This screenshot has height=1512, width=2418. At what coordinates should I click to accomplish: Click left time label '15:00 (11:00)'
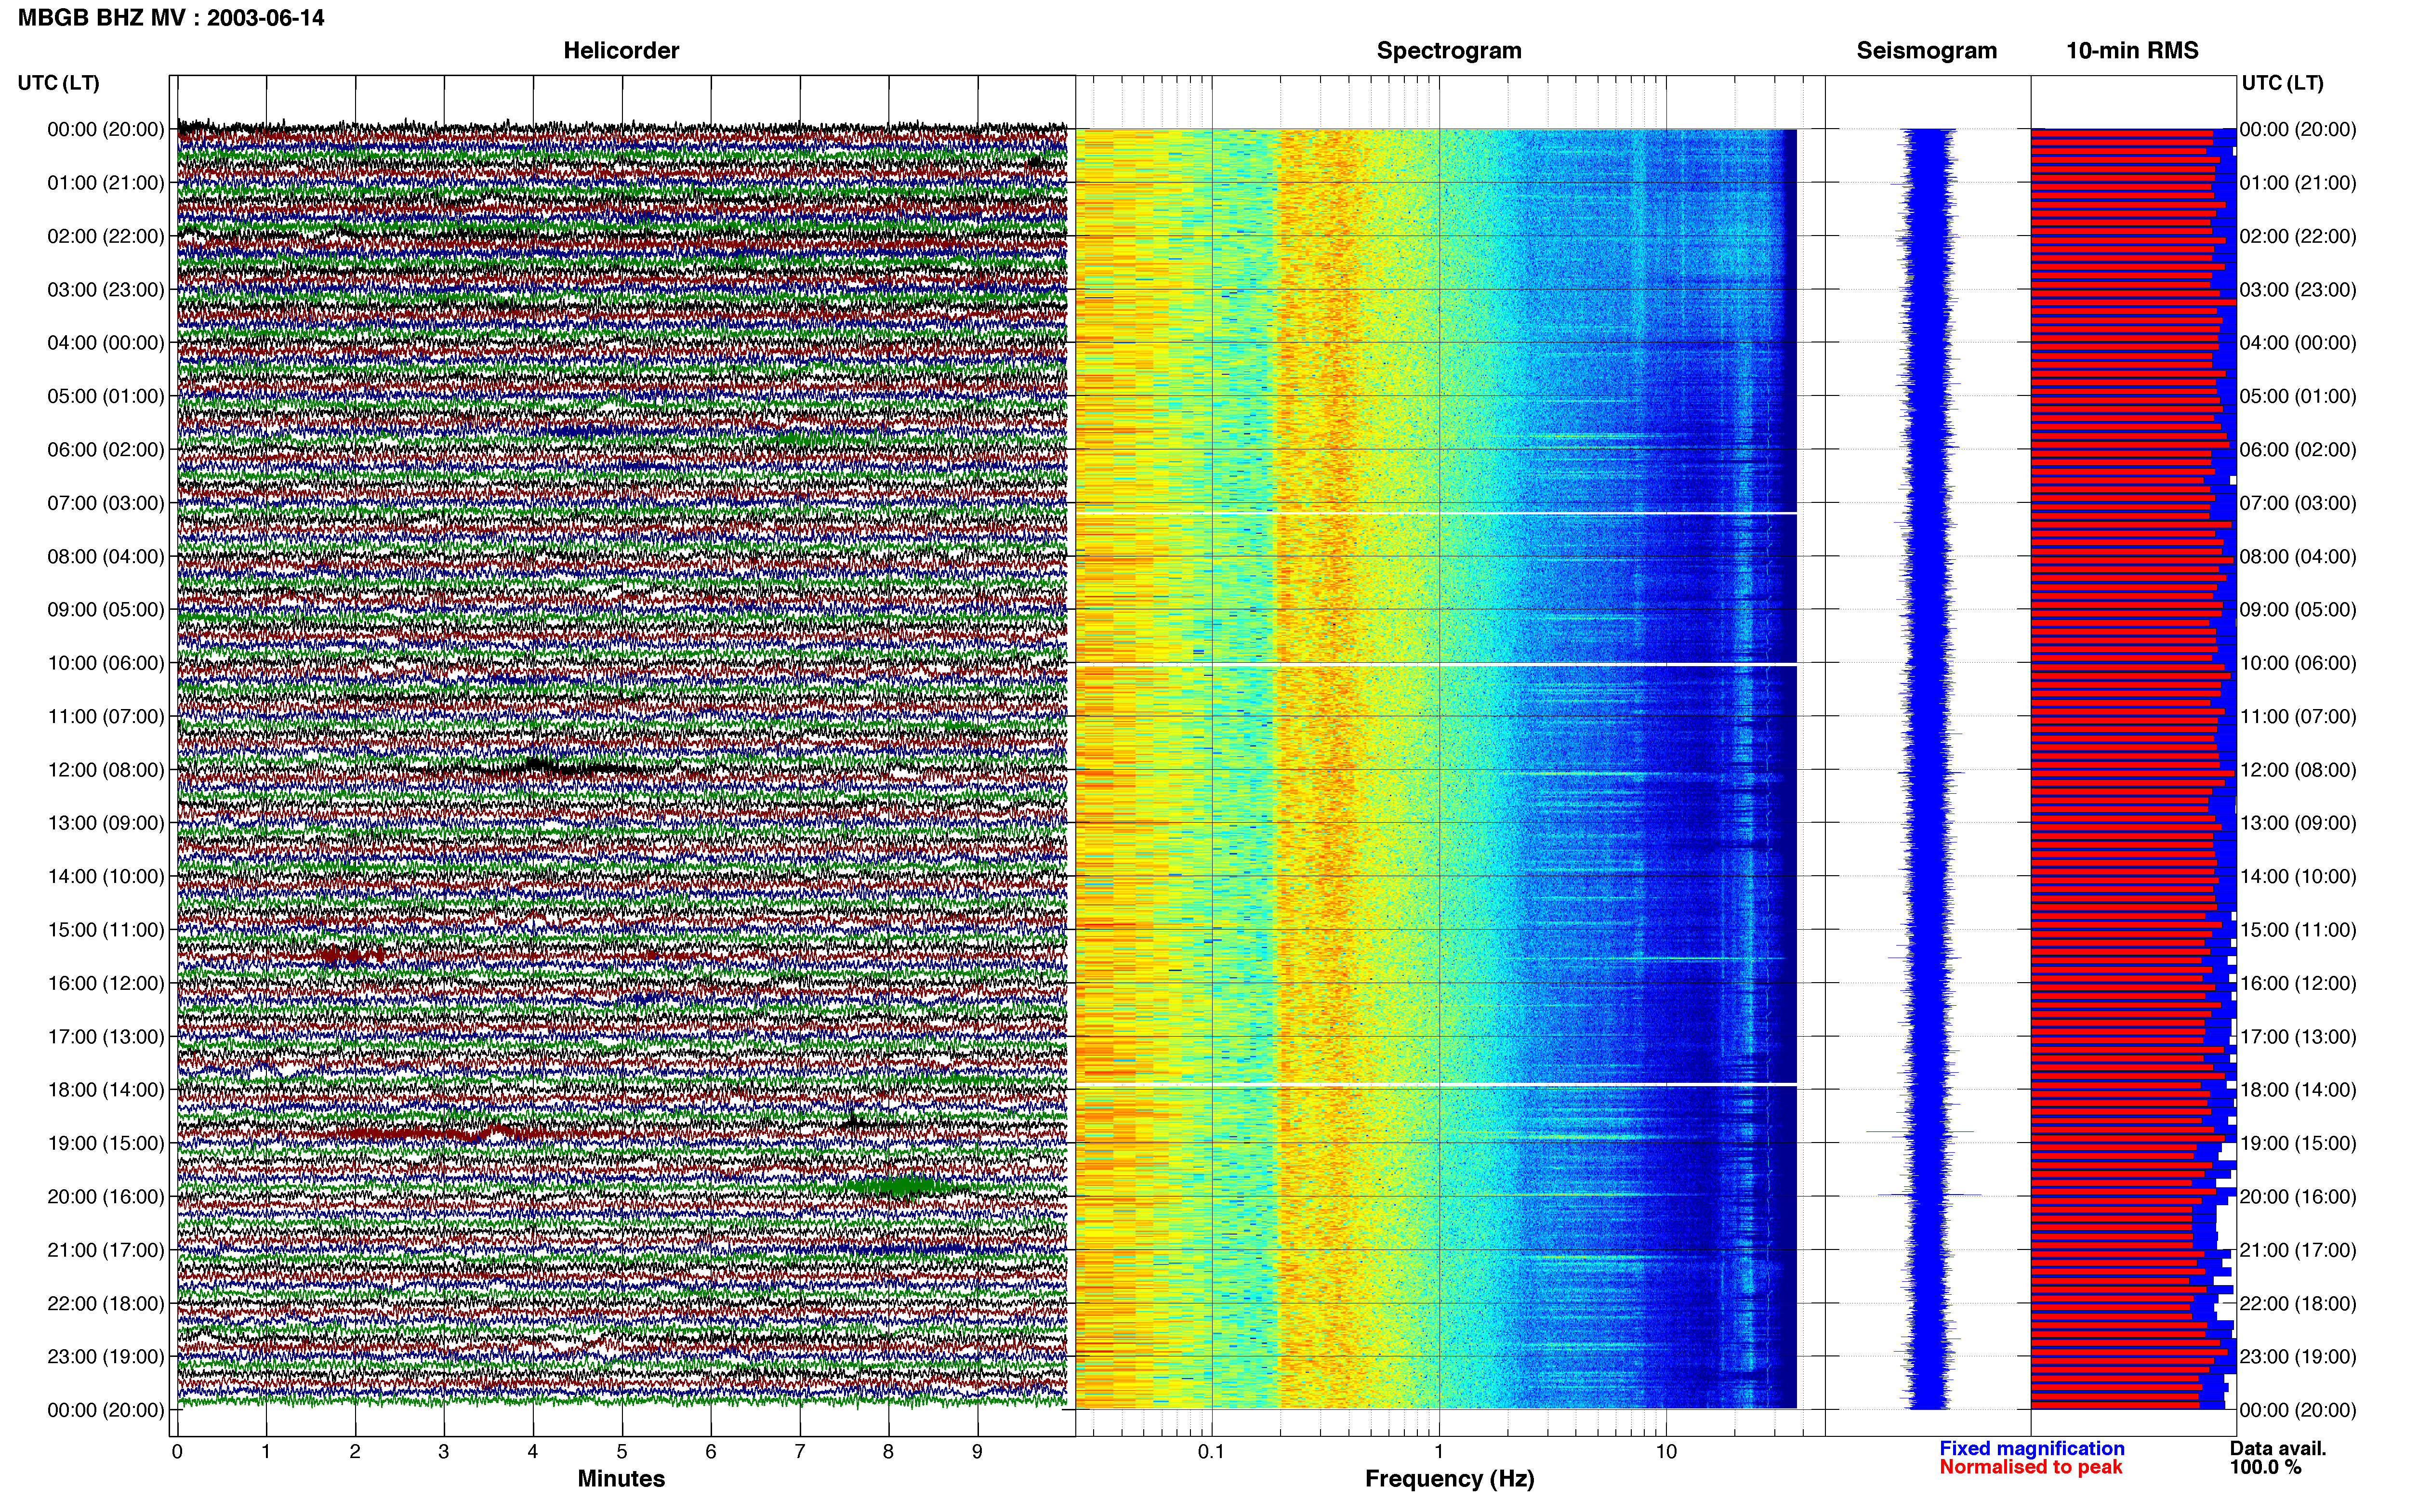click(106, 930)
